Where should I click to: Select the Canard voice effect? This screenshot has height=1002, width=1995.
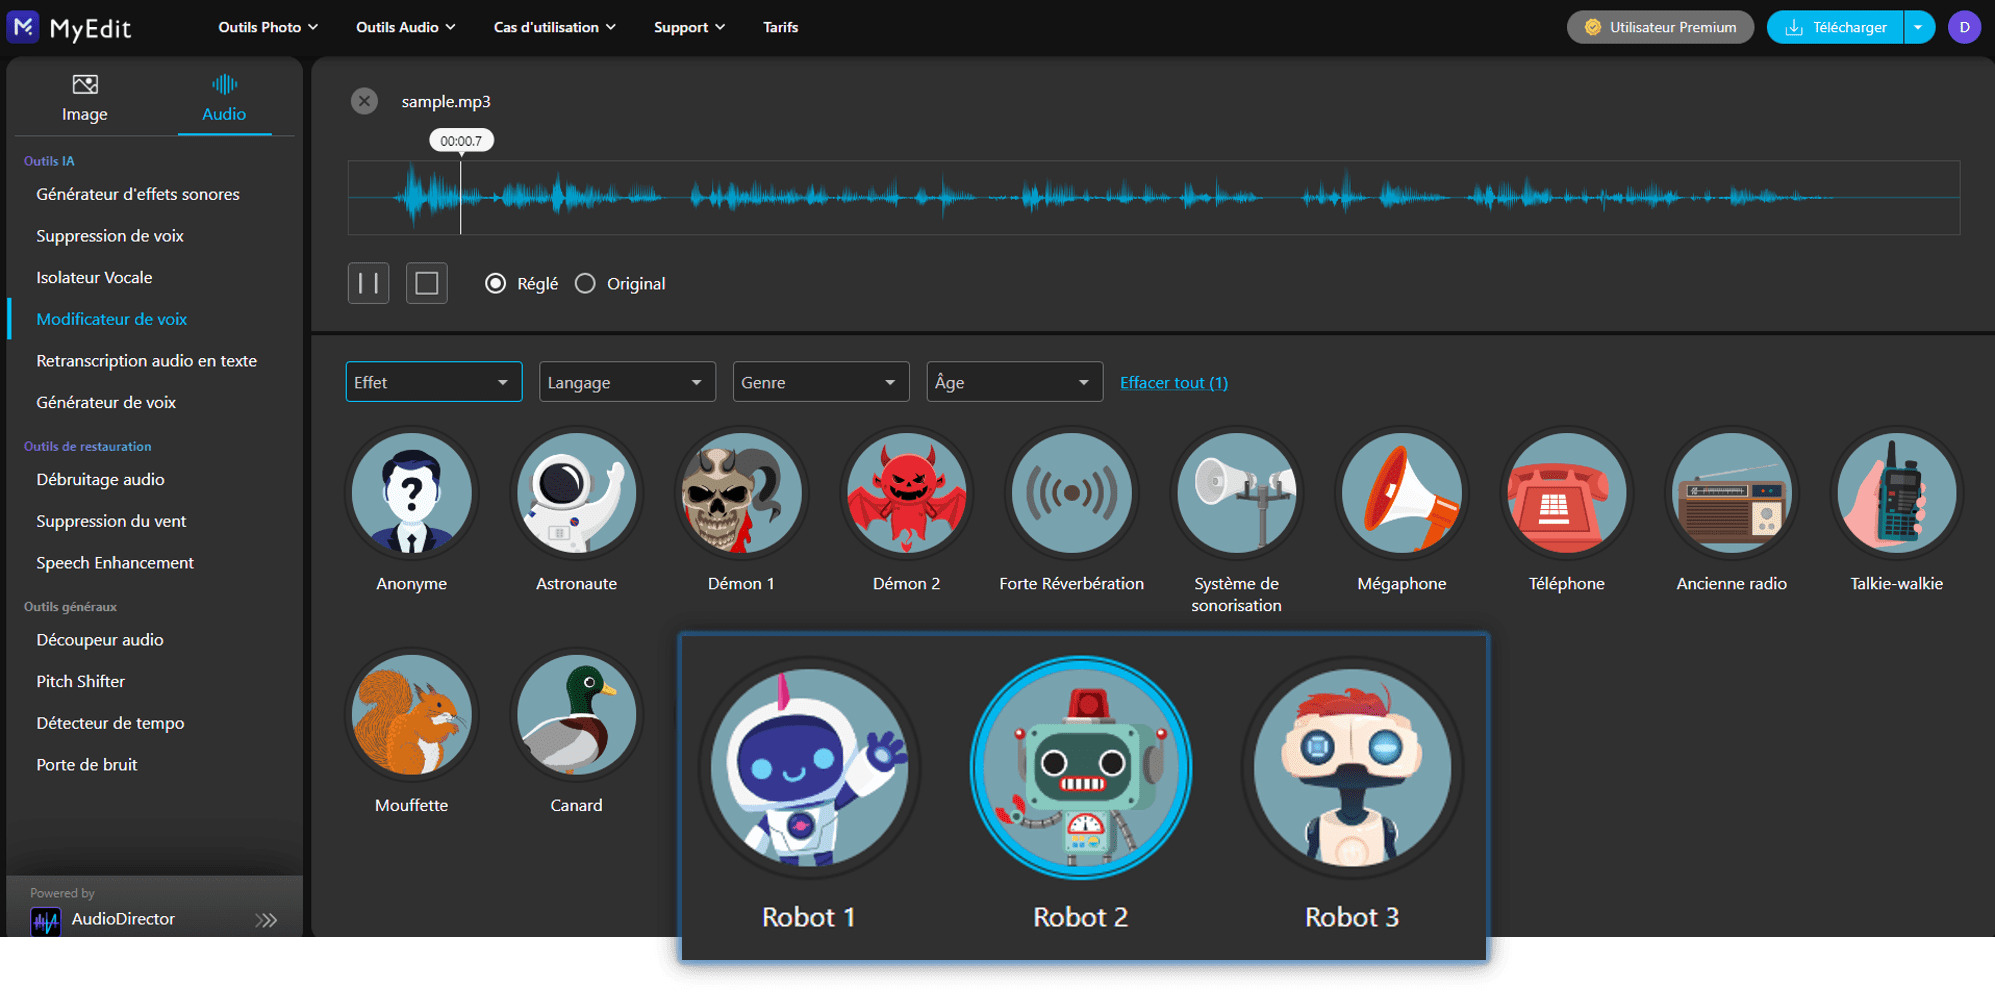click(x=576, y=715)
